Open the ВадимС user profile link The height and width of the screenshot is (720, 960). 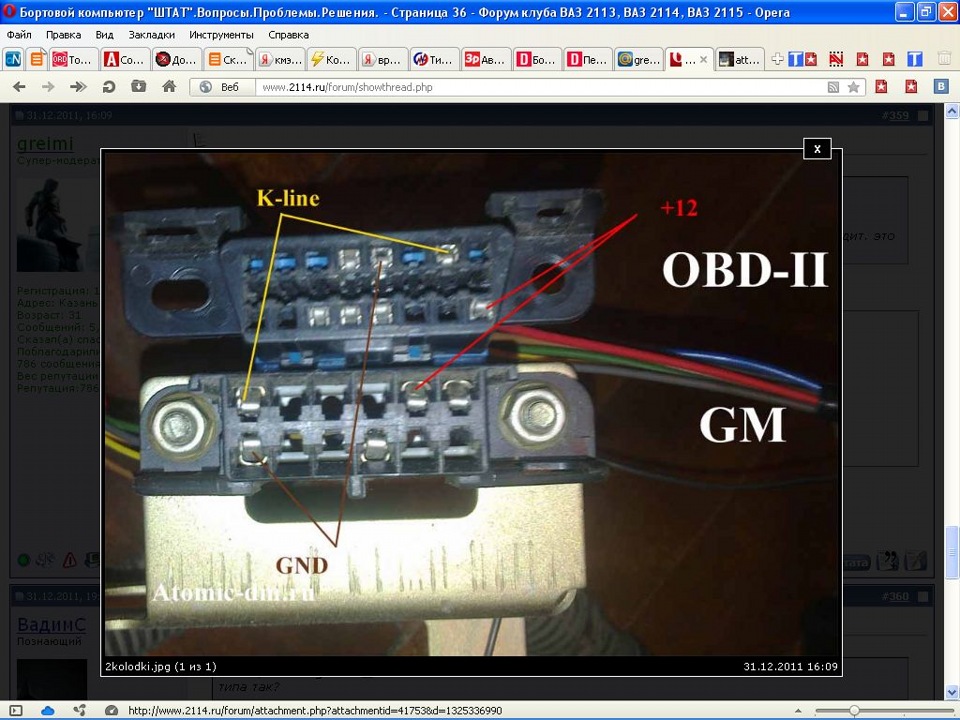click(x=51, y=624)
